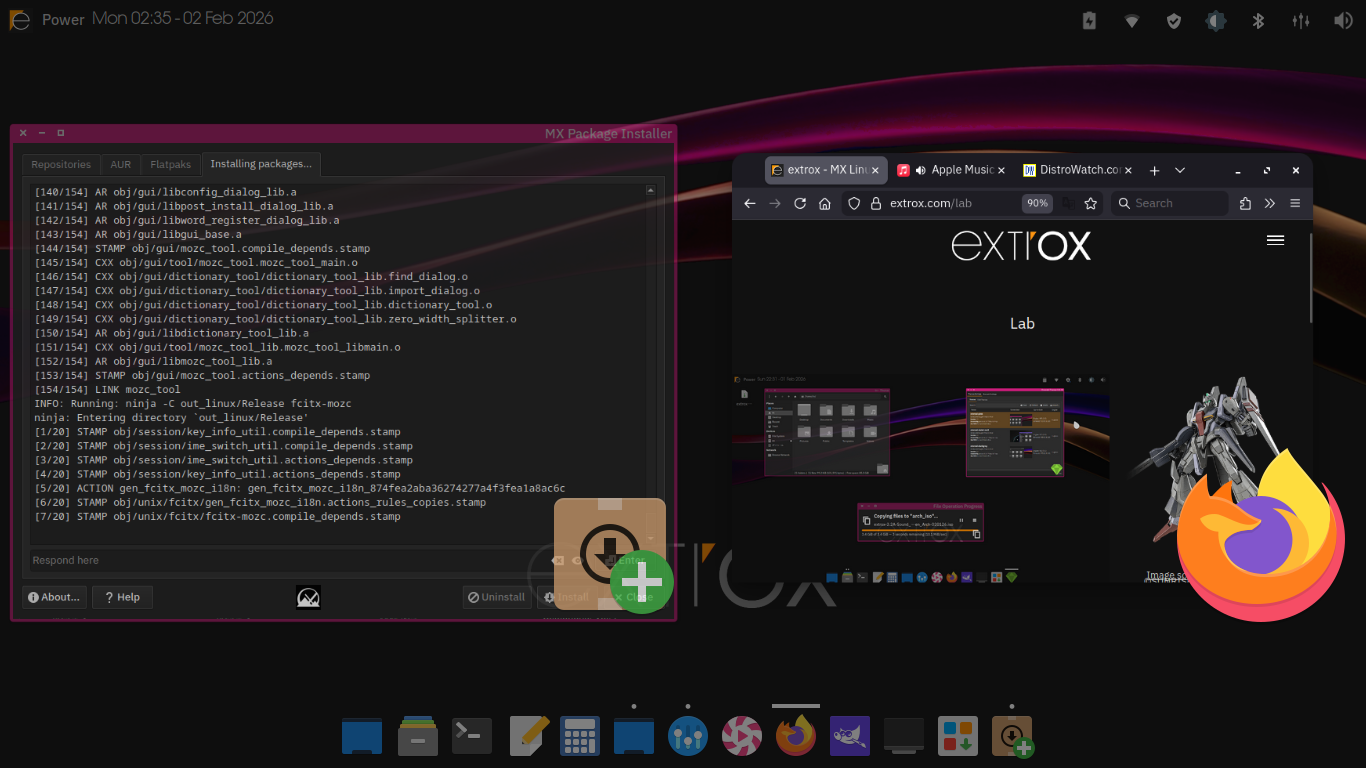This screenshot has width=1366, height=768.
Task: Open Firefox extensions puzzle icon
Action: click(x=1245, y=203)
